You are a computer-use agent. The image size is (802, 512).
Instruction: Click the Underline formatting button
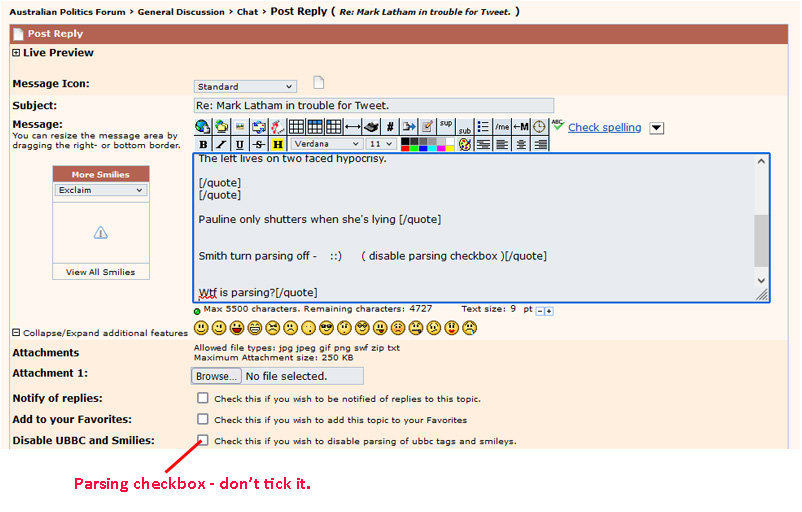[x=240, y=144]
